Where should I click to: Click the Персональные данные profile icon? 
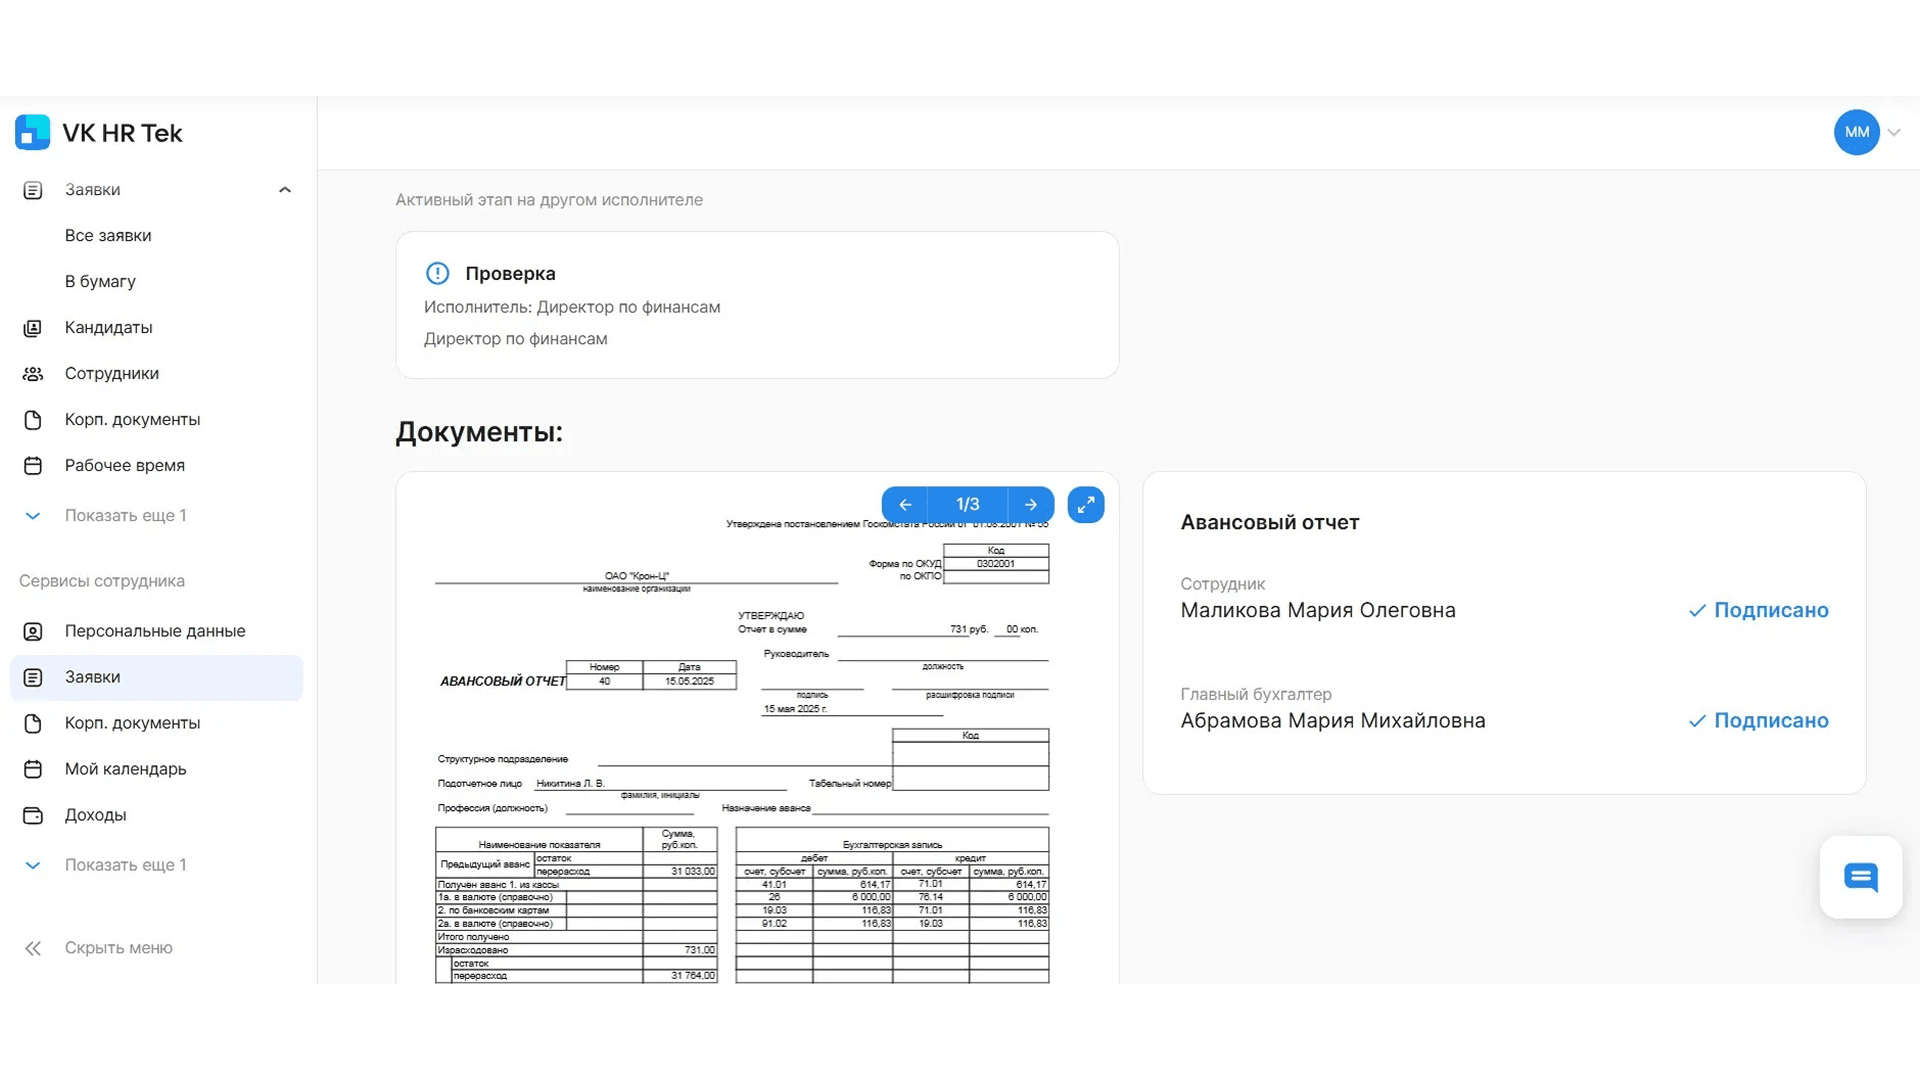coord(33,631)
